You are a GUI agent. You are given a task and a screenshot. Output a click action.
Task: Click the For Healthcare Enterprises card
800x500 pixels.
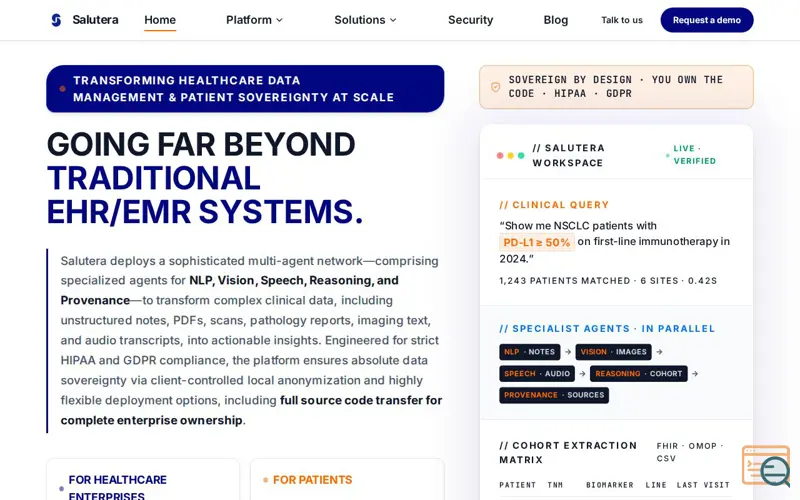(143, 480)
